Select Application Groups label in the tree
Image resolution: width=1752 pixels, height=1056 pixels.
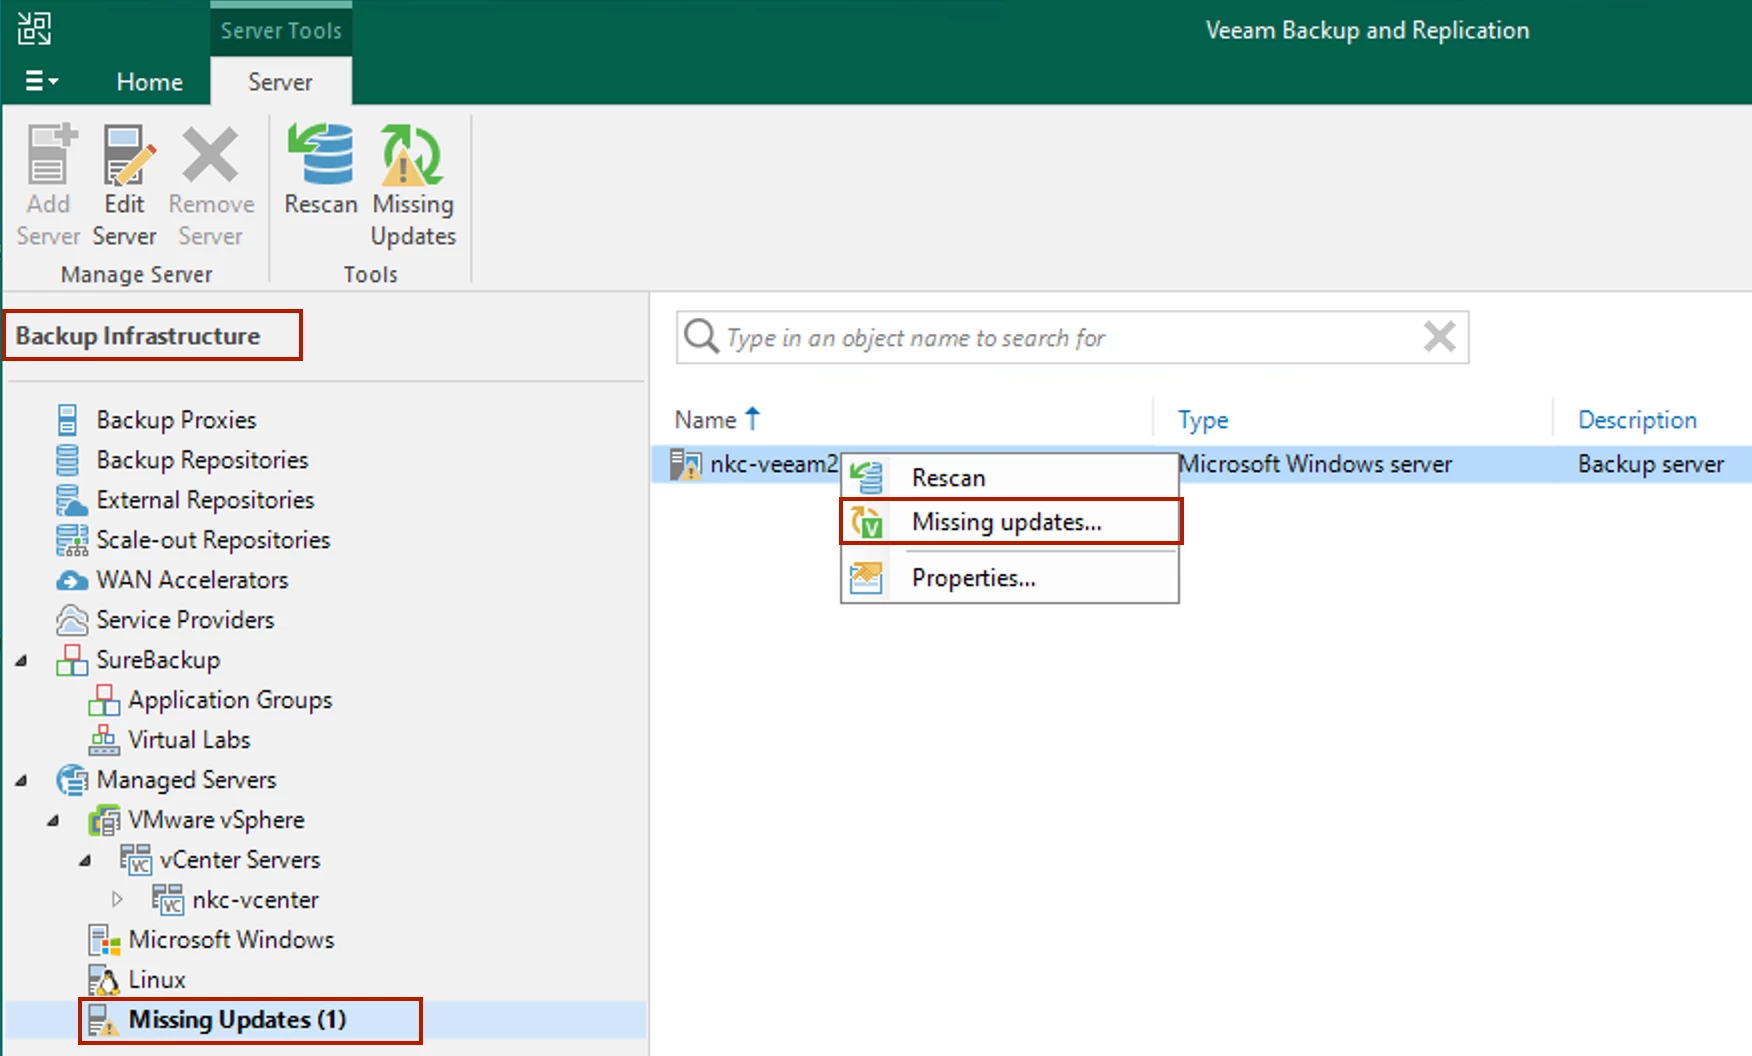(230, 700)
